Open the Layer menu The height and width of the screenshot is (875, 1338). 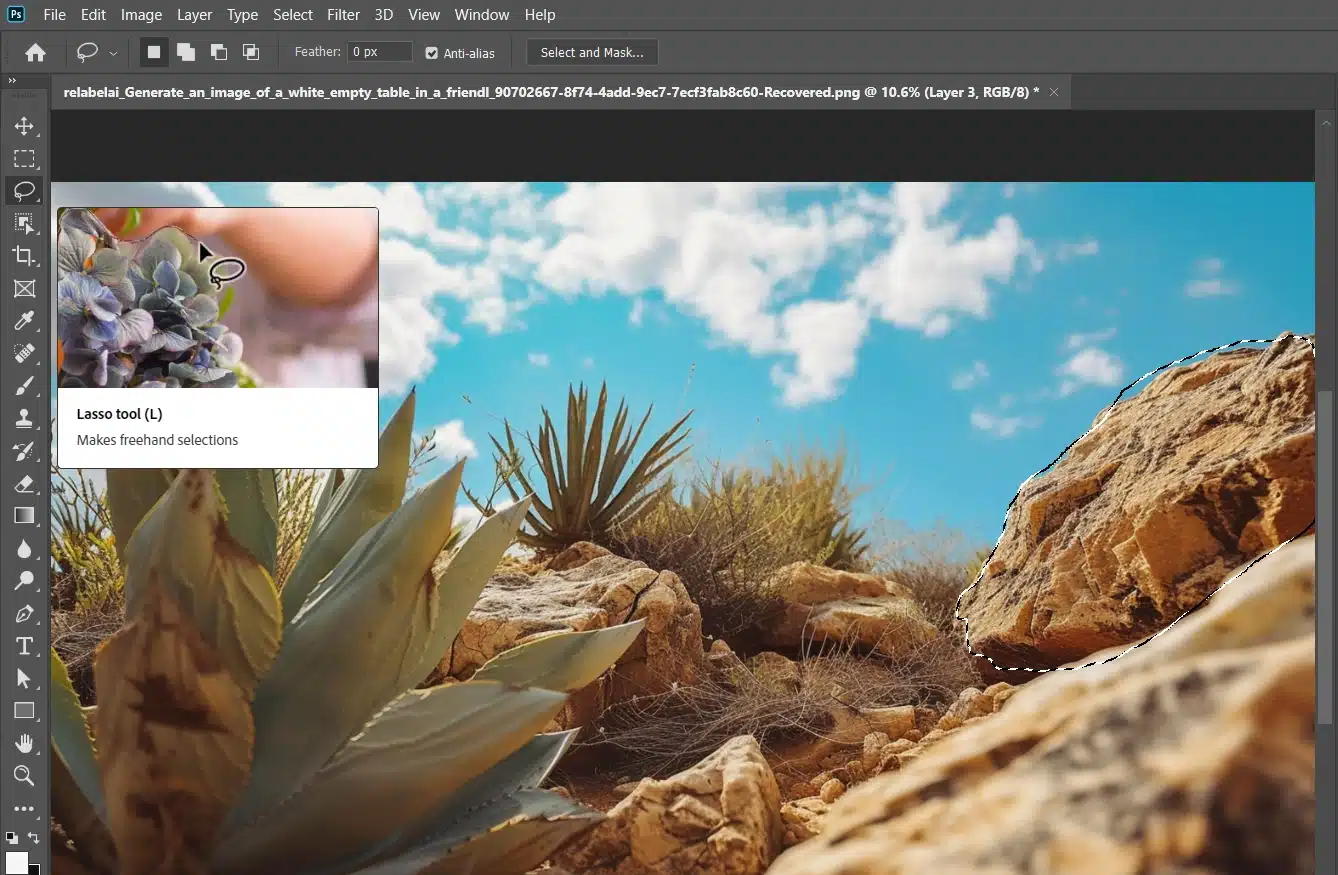click(x=194, y=15)
